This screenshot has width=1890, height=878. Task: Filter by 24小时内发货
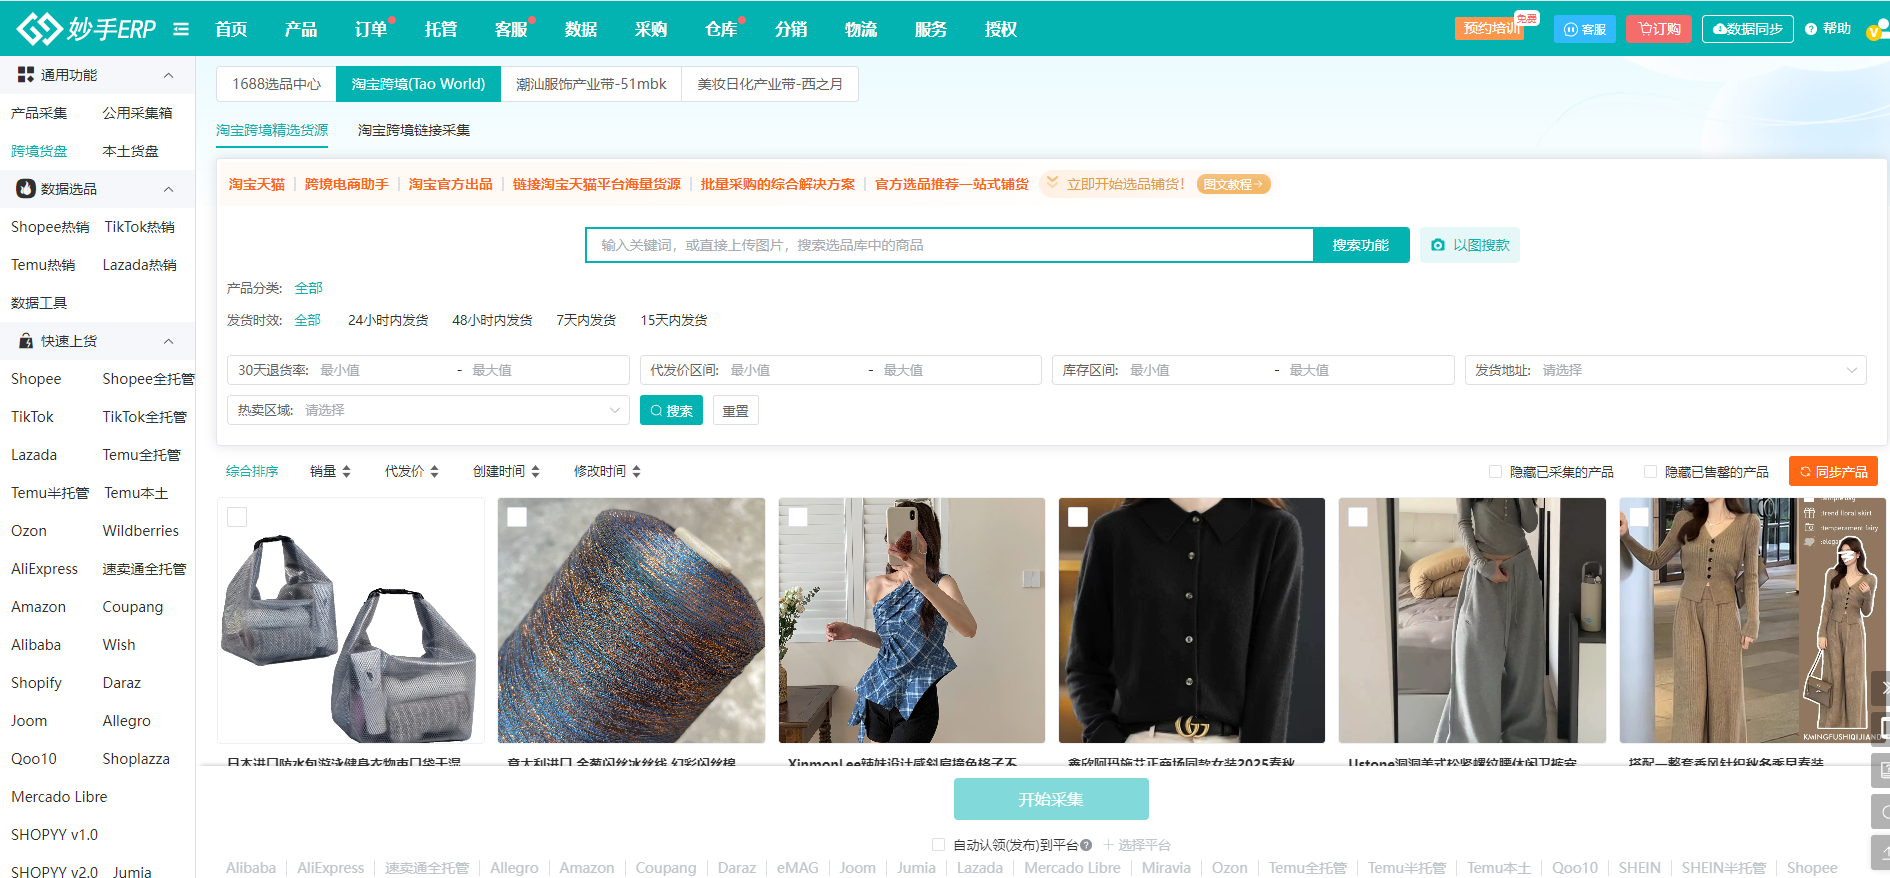coord(388,320)
